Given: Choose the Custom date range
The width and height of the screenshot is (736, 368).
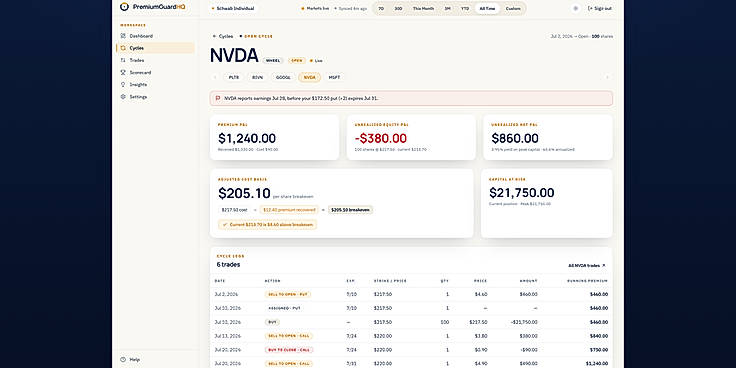Looking at the screenshot, I should (513, 8).
